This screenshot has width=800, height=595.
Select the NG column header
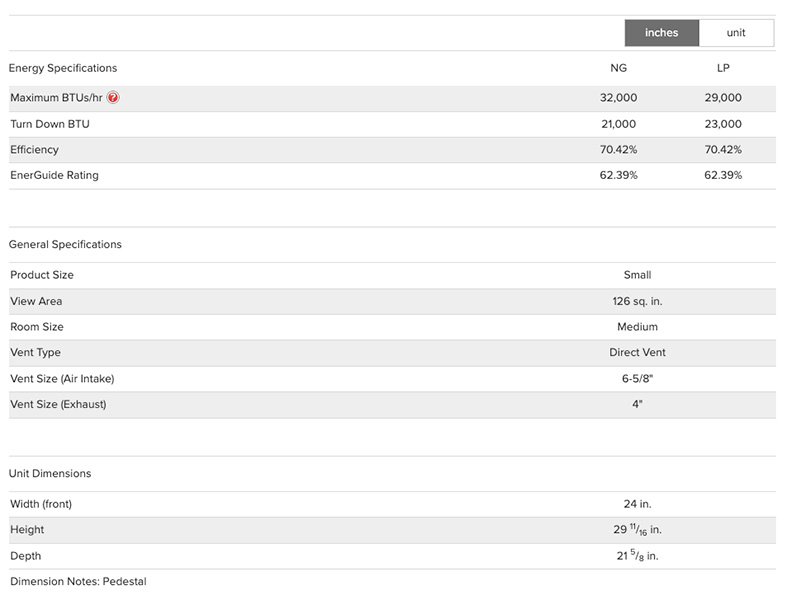click(618, 68)
